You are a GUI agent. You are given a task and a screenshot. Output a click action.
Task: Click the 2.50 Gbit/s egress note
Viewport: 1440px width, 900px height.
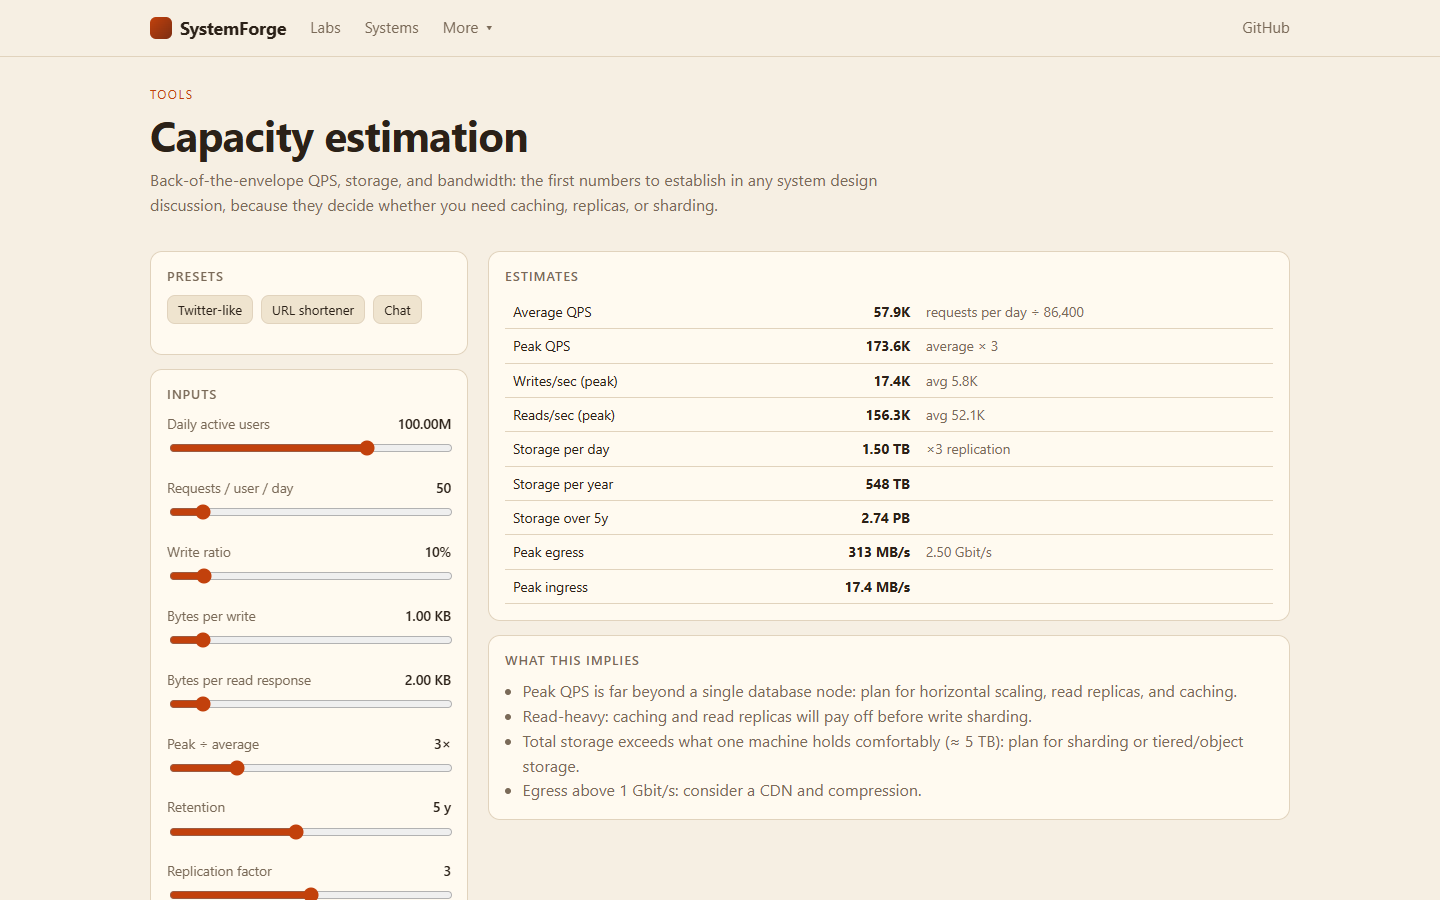pos(958,552)
